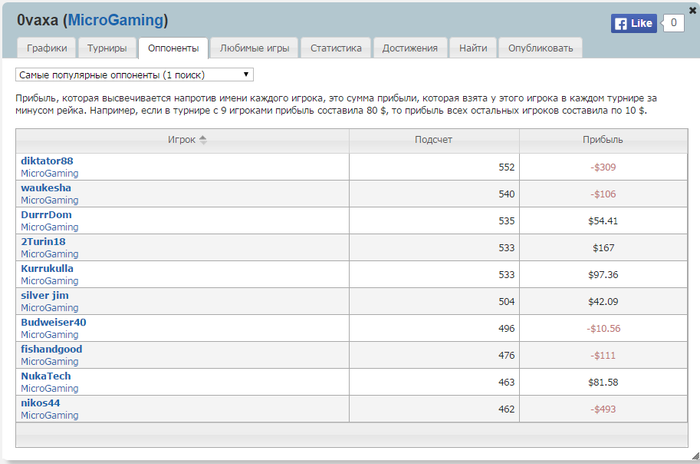Image resolution: width=700 pixels, height=464 pixels.
Task: Select the $97.36 profit value
Action: 603,275
